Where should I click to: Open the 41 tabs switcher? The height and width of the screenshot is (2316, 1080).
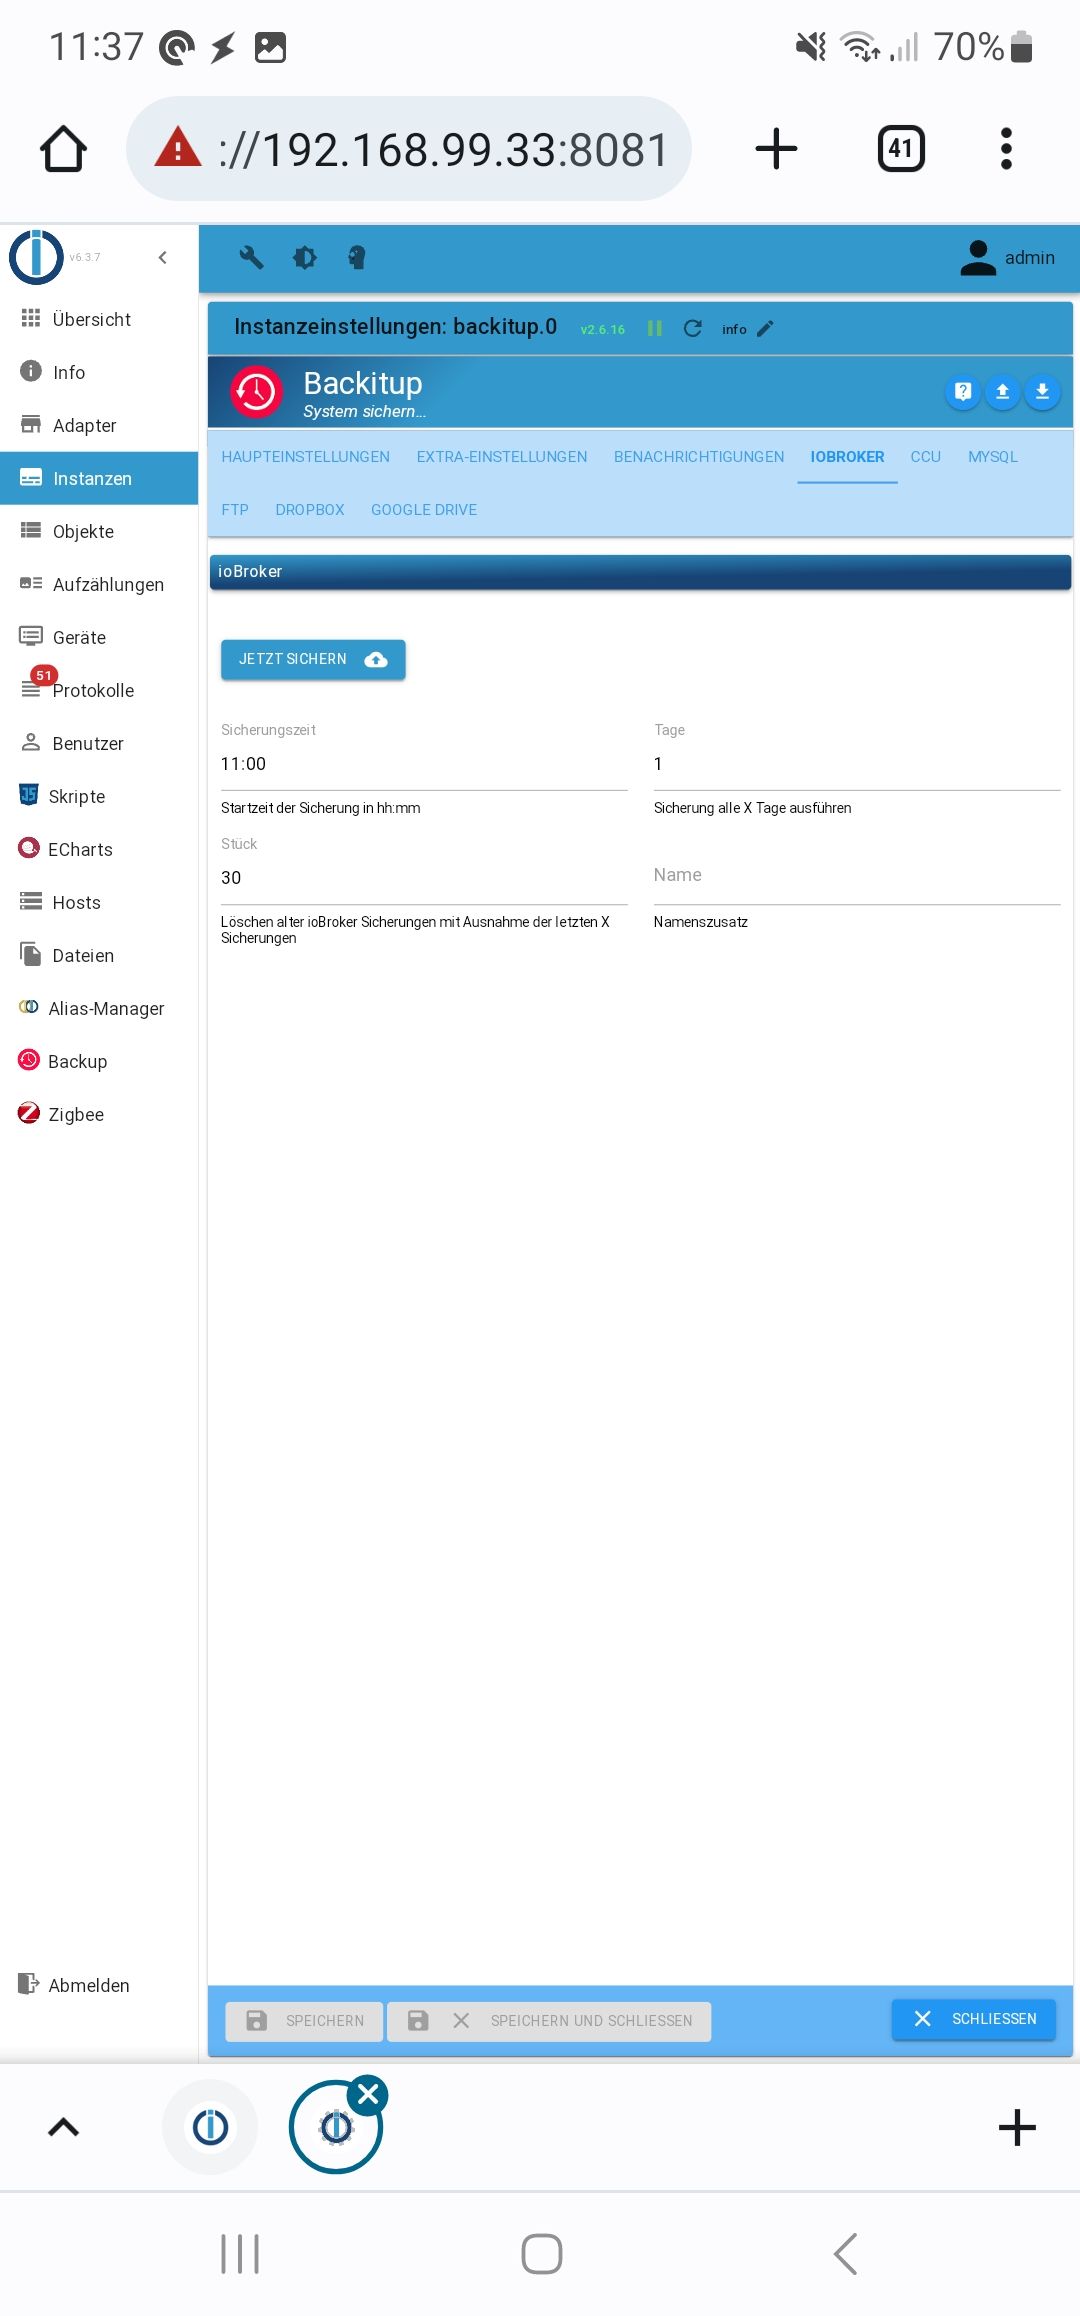[x=901, y=149]
